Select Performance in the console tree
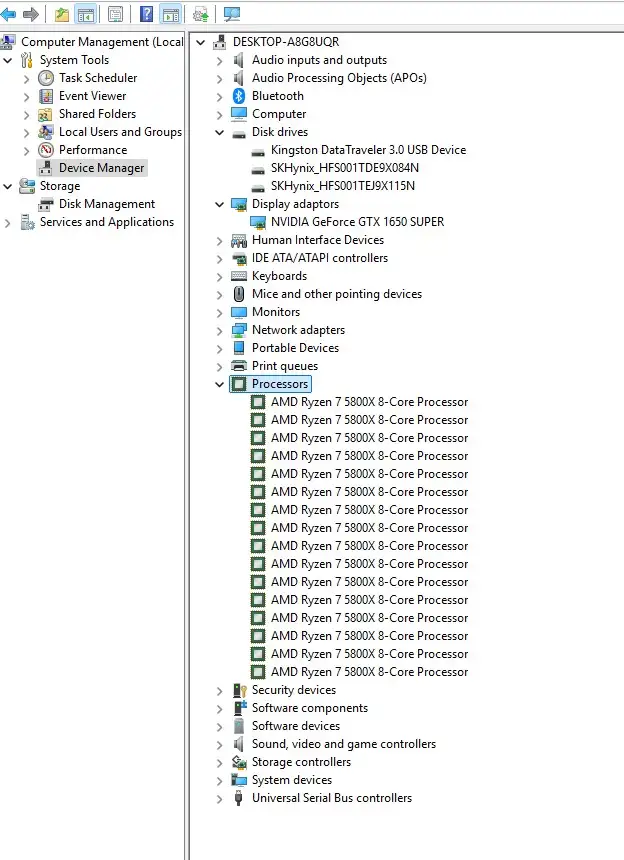The height and width of the screenshot is (860, 624). tap(93, 150)
